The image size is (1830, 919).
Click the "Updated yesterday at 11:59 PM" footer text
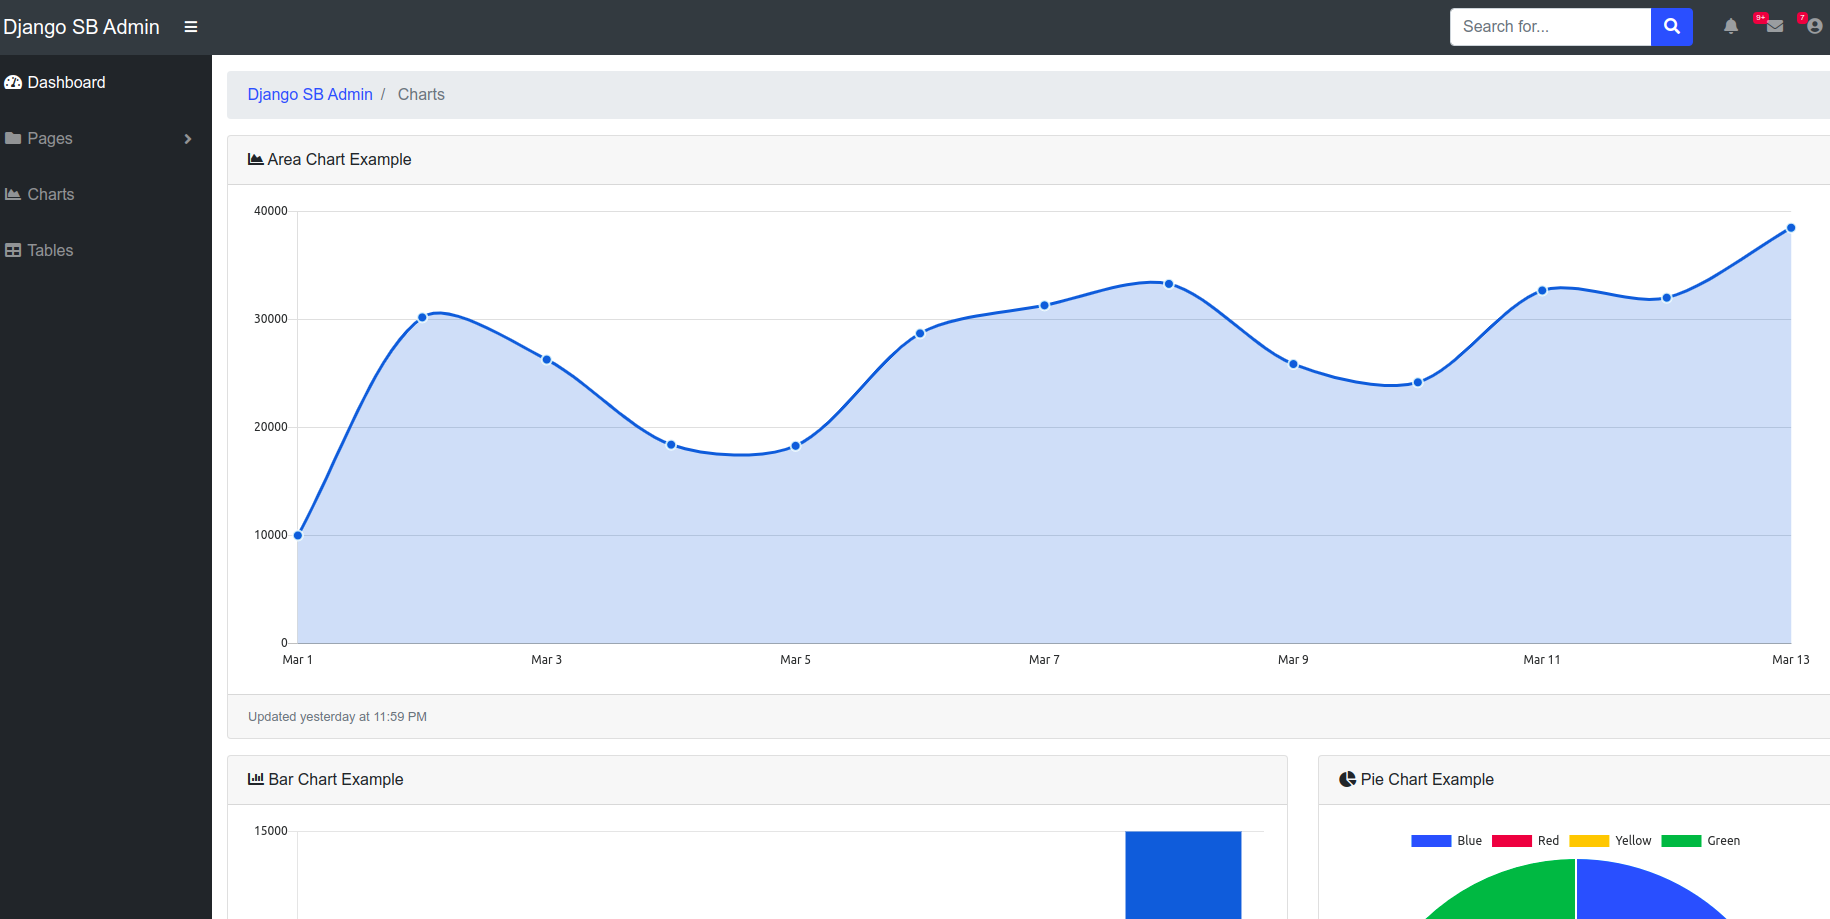(x=337, y=717)
